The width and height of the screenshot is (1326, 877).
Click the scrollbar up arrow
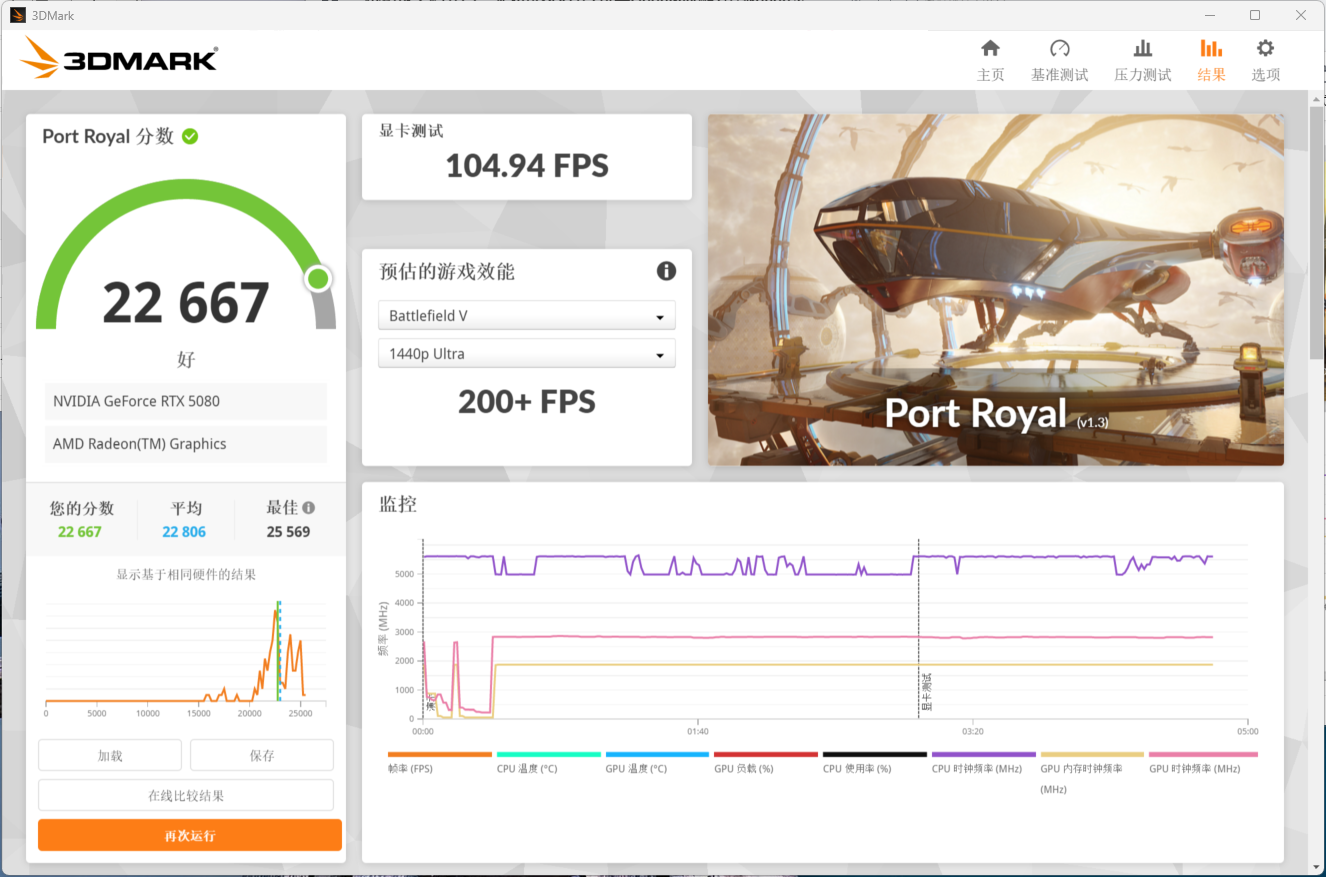pos(1316,99)
